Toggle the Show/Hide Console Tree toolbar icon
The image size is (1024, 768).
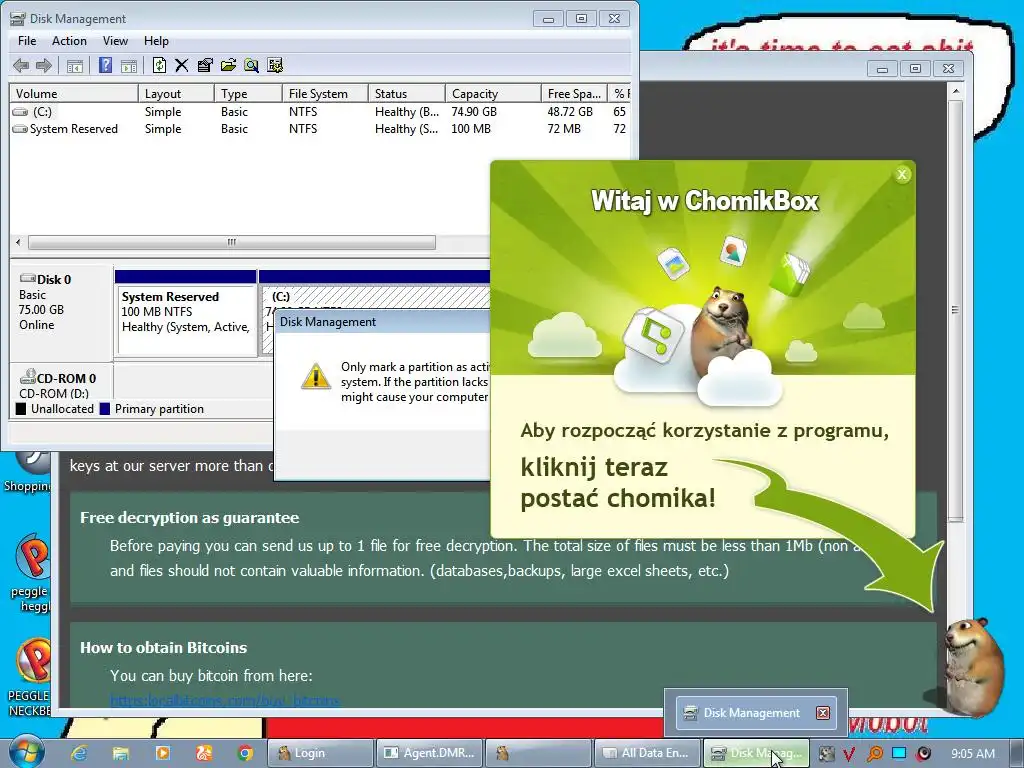[x=75, y=65]
